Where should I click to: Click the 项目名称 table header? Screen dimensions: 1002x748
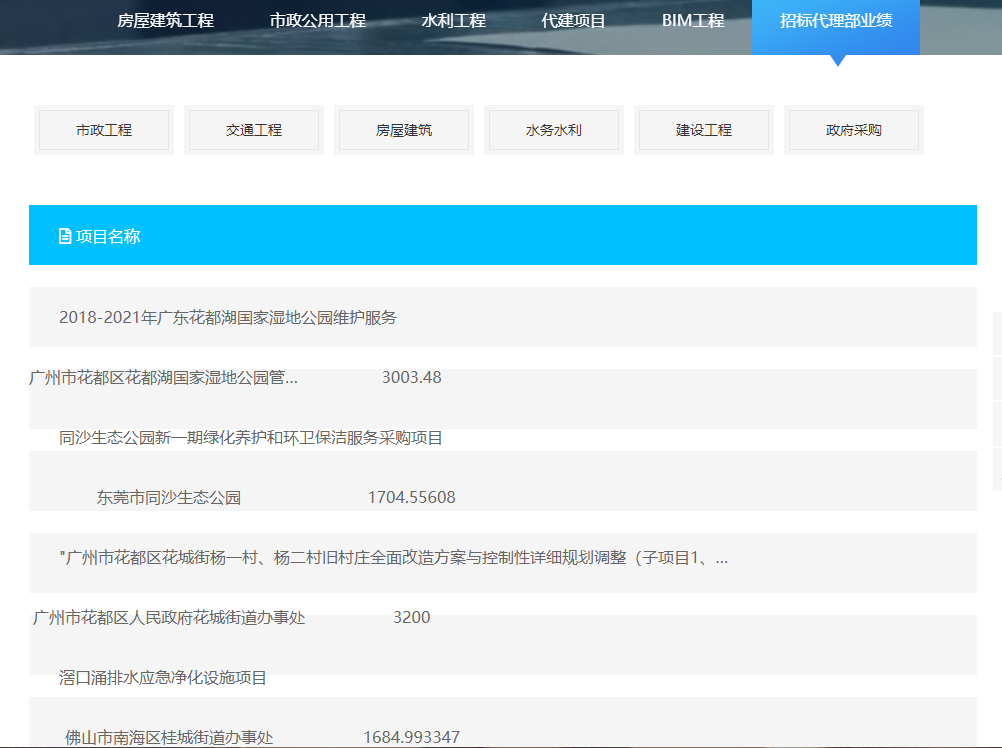[108, 237]
